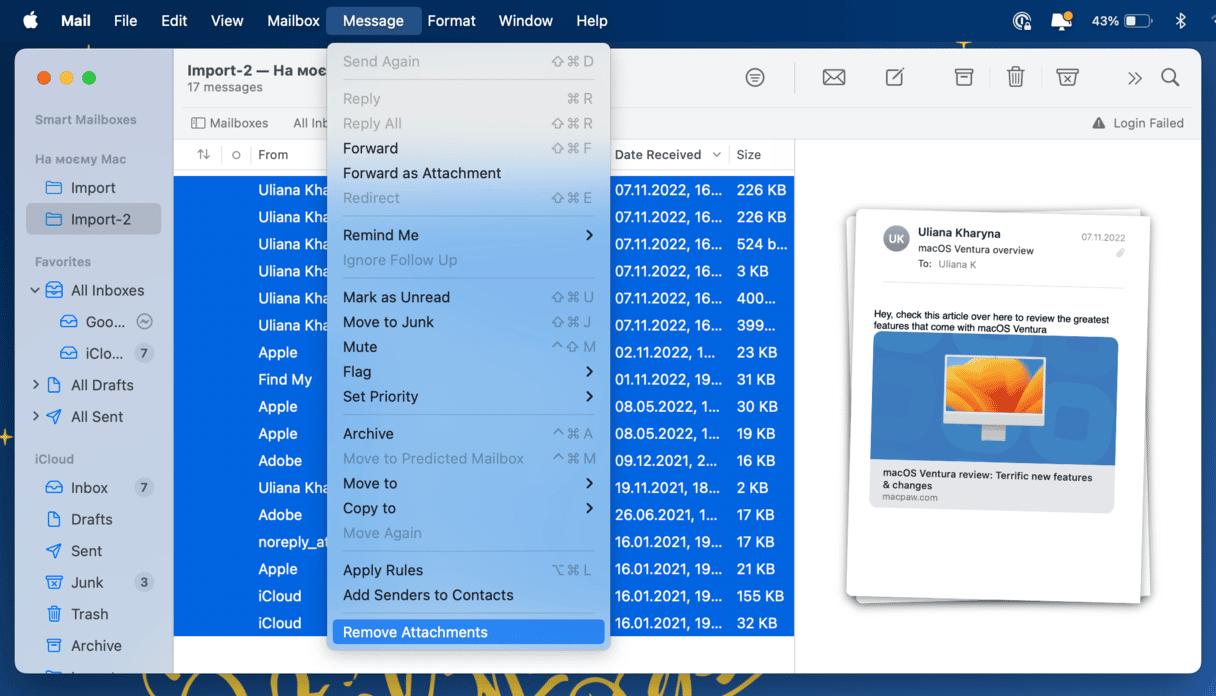Click the UK sender avatar in preview
Screen dimensions: 1216x696
coord(896,240)
